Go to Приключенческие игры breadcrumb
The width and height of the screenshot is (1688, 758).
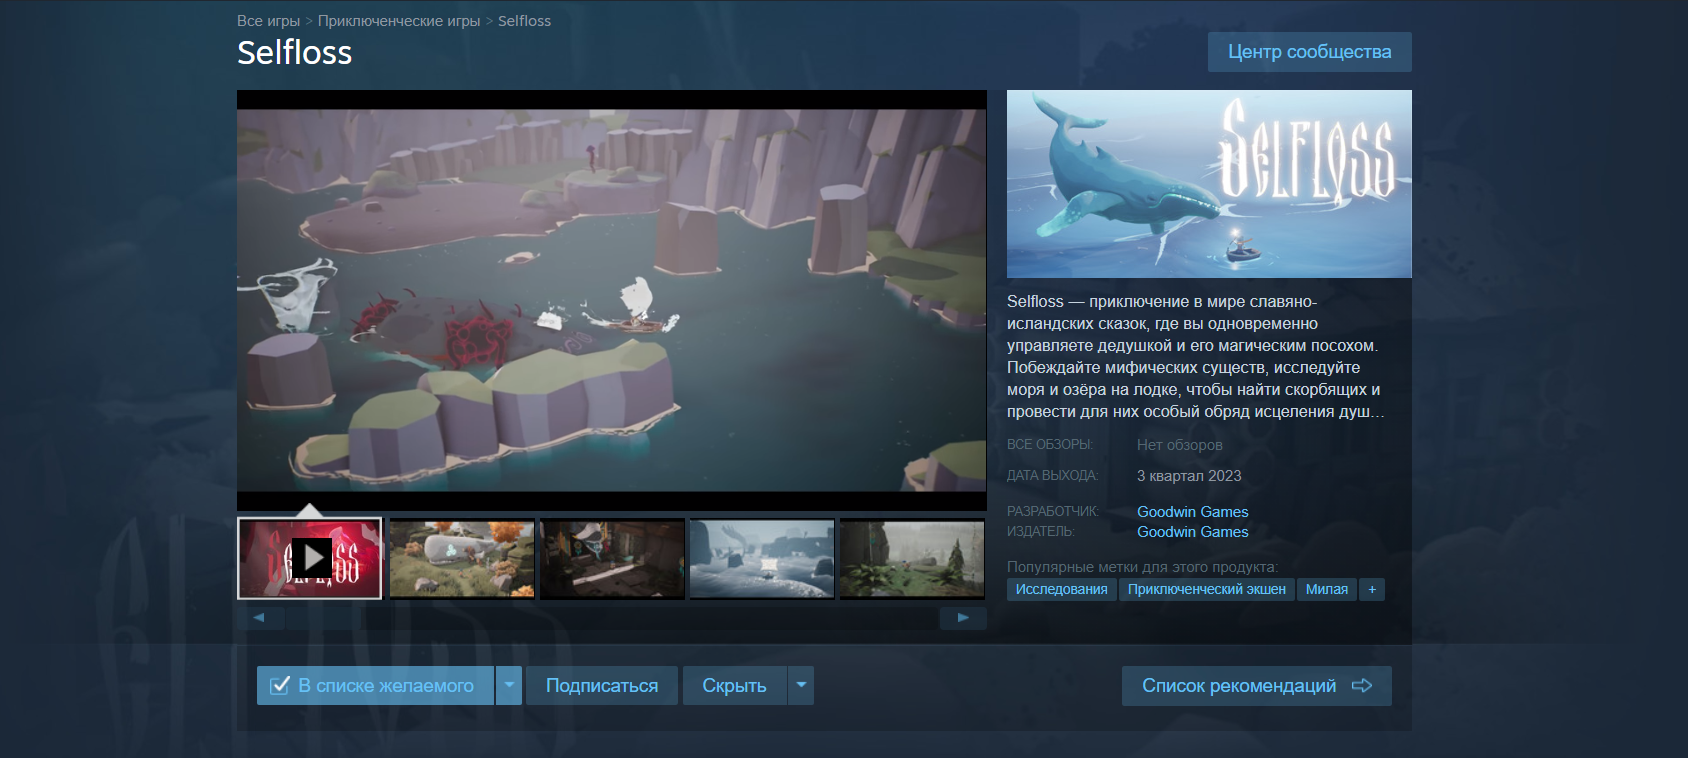(399, 21)
